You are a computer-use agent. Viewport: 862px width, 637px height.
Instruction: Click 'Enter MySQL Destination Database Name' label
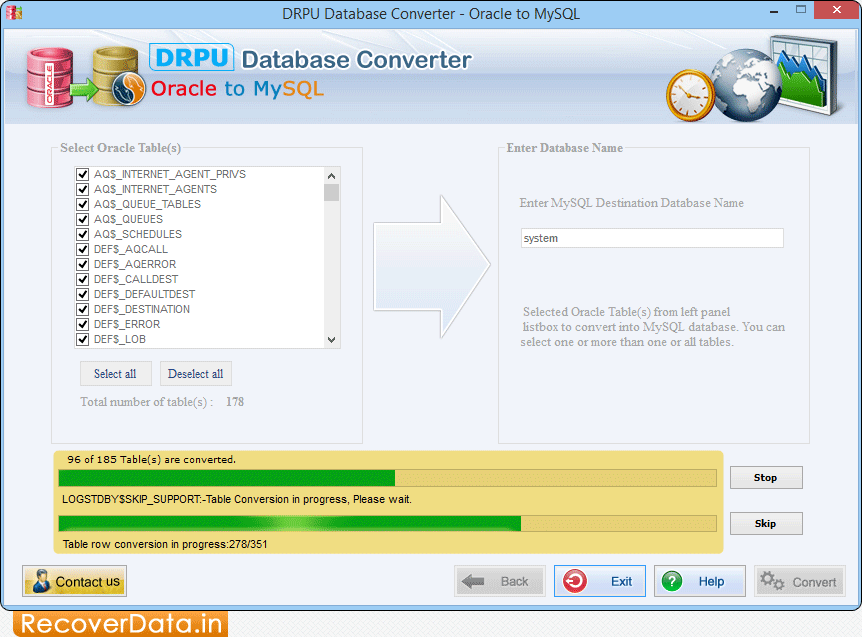pyautogui.click(x=632, y=203)
